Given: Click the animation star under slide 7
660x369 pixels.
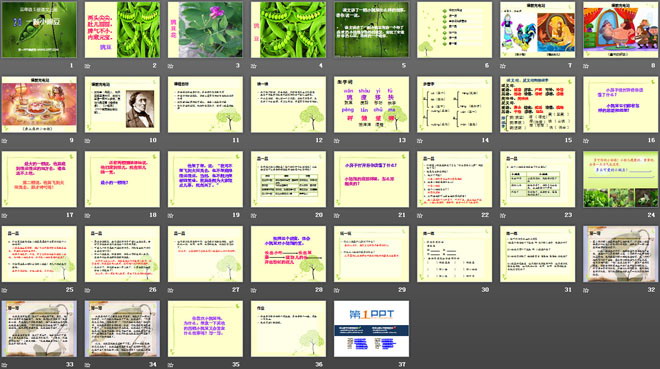Looking at the screenshot, I should click(x=503, y=66).
